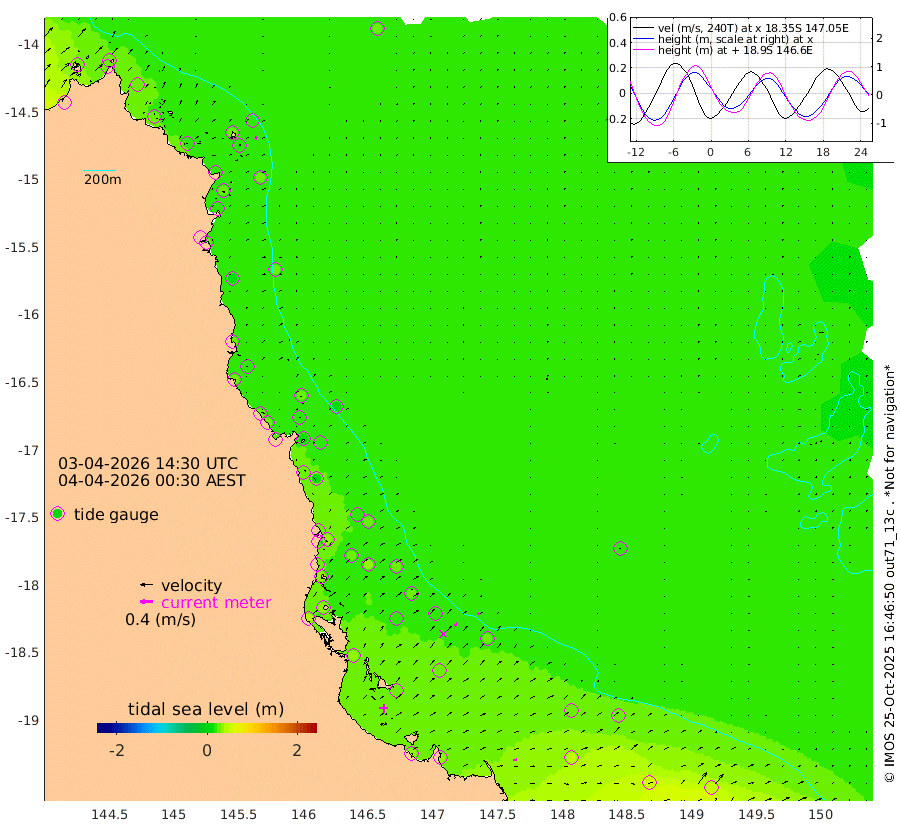Click the '03-04-2026 14:30 UTC' timestamp
Viewport: 900px width, 834px height.
(x=148, y=463)
